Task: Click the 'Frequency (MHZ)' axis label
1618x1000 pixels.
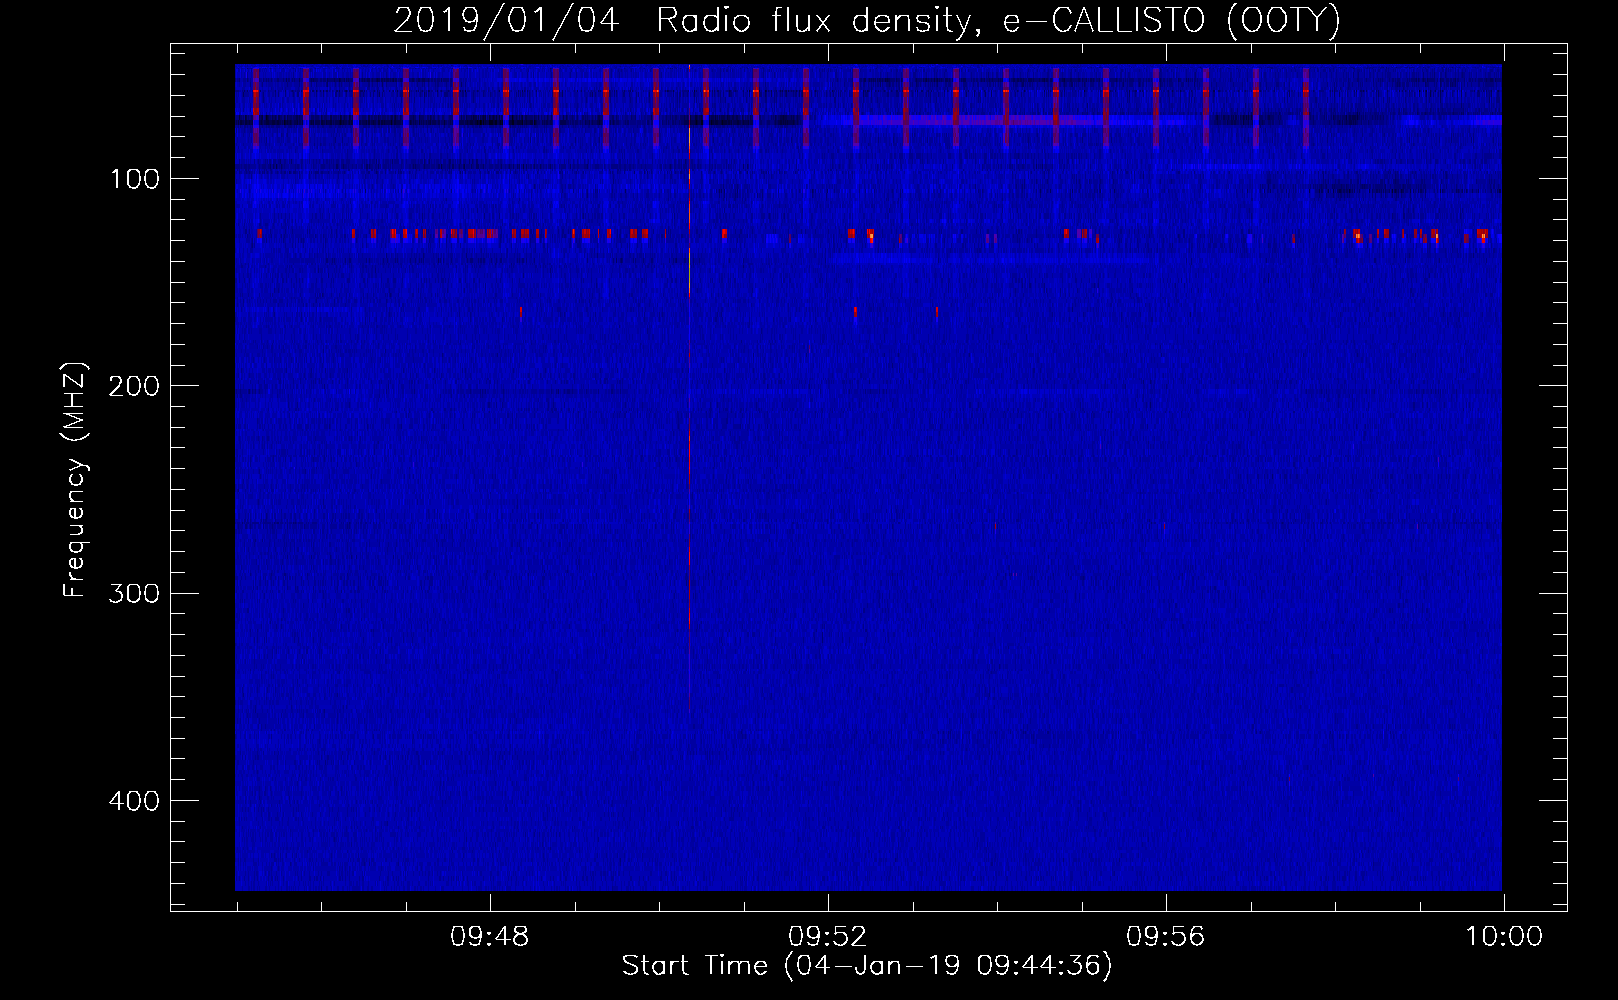Action: coord(75,480)
